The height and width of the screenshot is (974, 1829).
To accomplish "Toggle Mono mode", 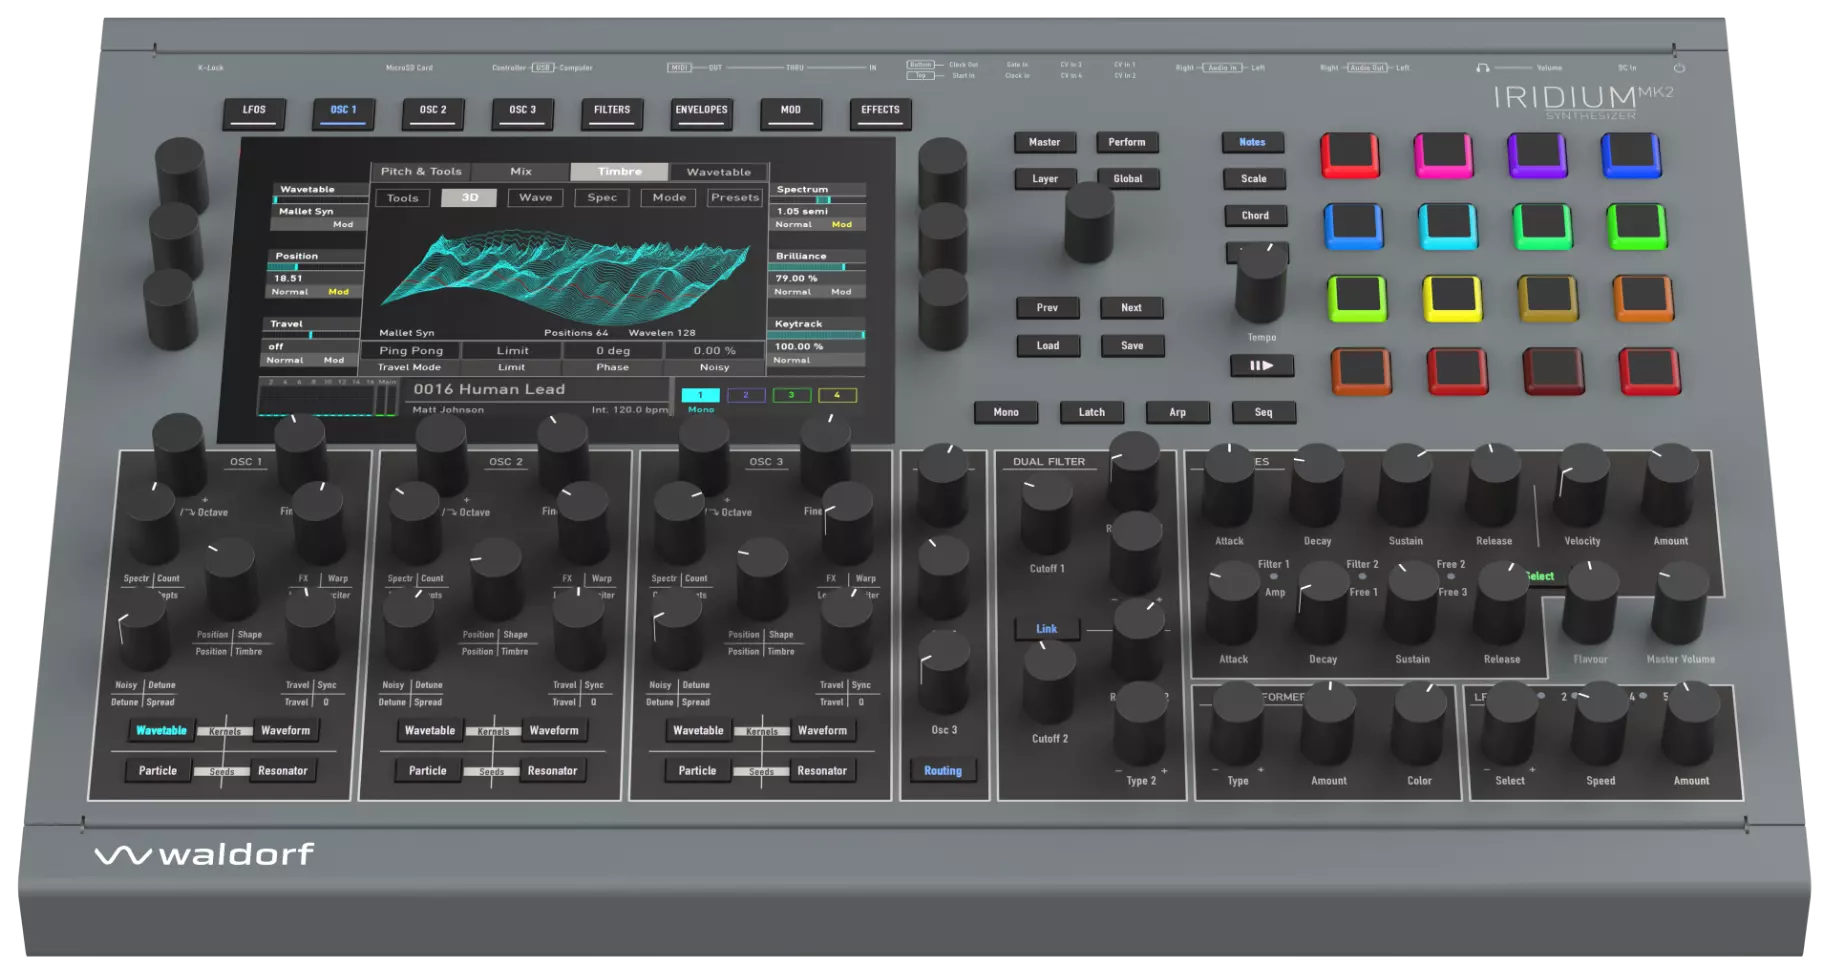I will coord(1006,412).
